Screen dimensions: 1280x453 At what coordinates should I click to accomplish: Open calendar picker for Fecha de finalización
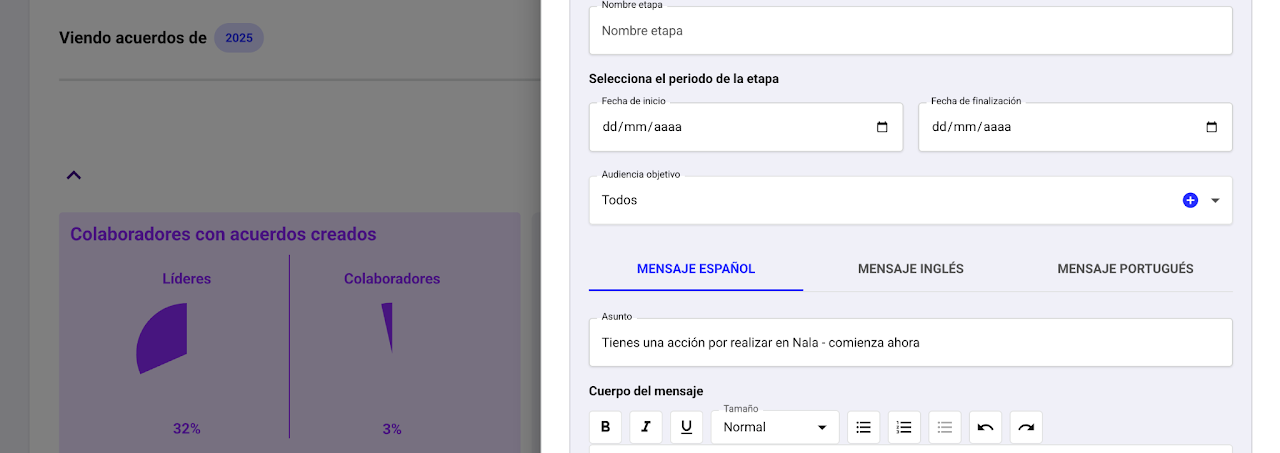[1211, 127]
